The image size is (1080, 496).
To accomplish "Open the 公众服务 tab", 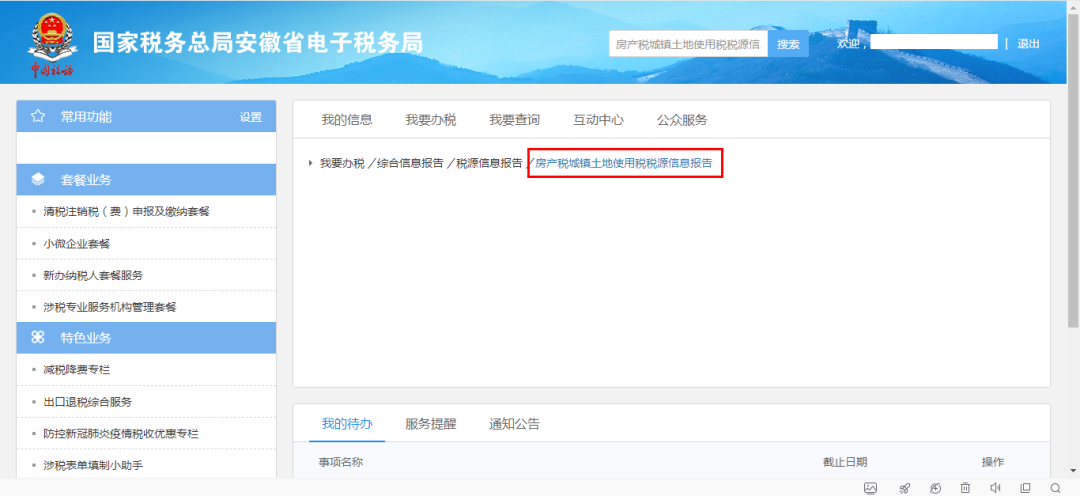I will pos(682,120).
